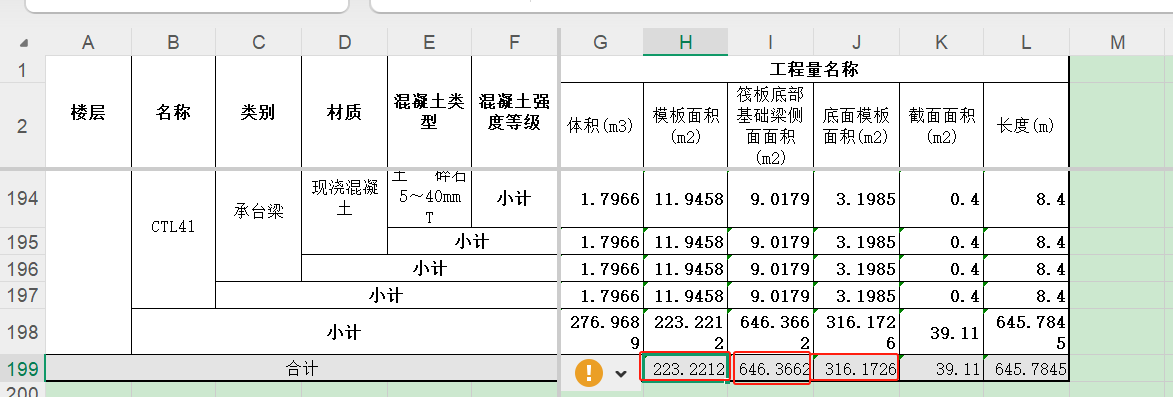The height and width of the screenshot is (397, 1173).
Task: Click the 合计 total row label
Action: pyautogui.click(x=302, y=368)
